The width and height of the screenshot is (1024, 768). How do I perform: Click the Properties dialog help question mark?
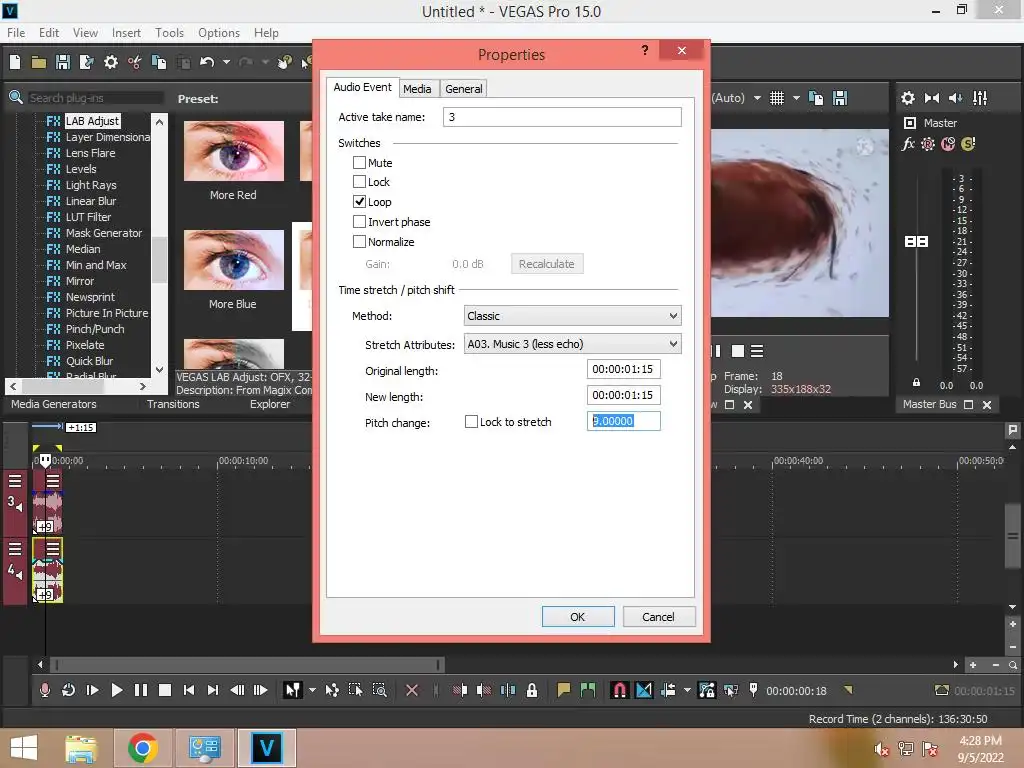(645, 50)
